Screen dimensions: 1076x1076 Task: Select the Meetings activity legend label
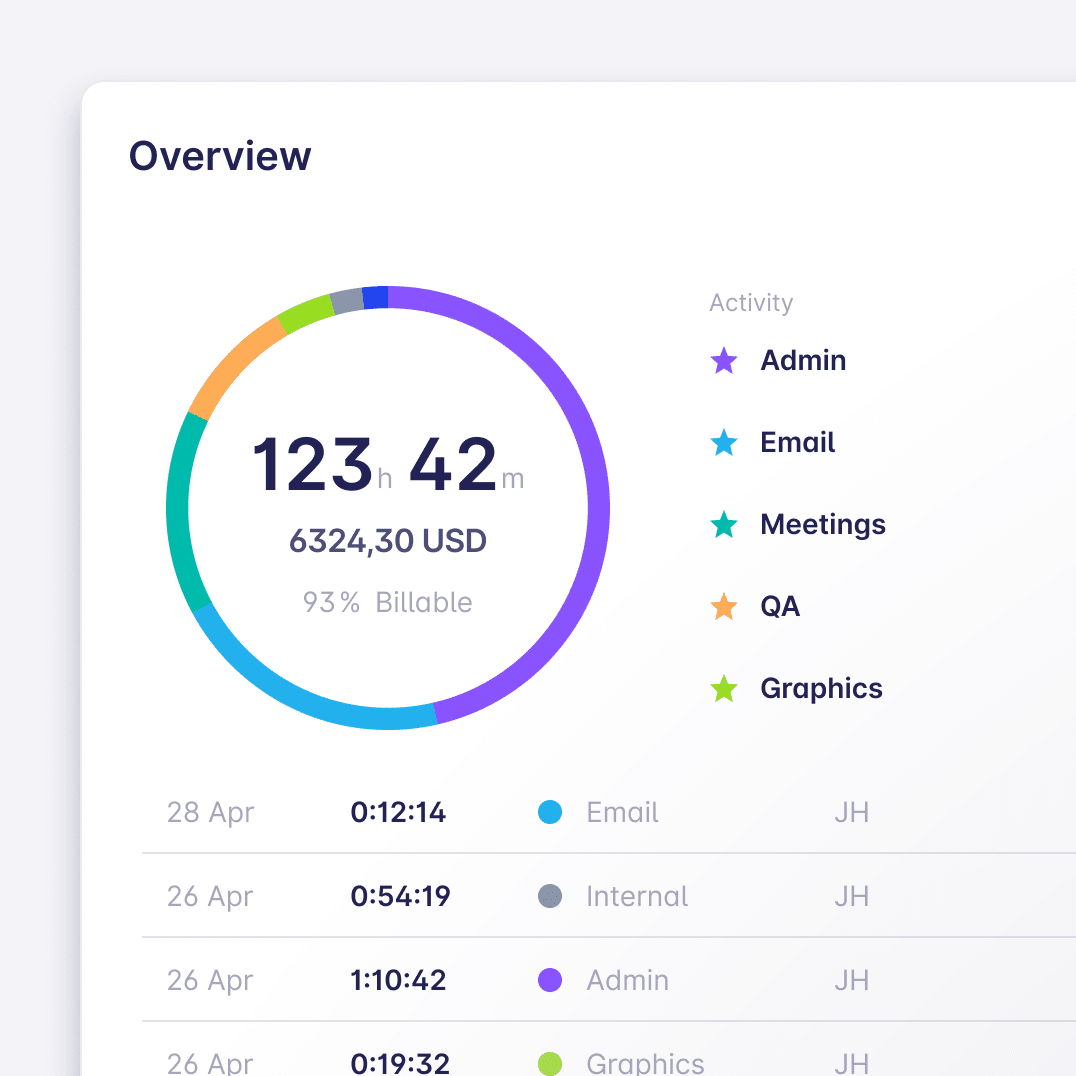822,524
